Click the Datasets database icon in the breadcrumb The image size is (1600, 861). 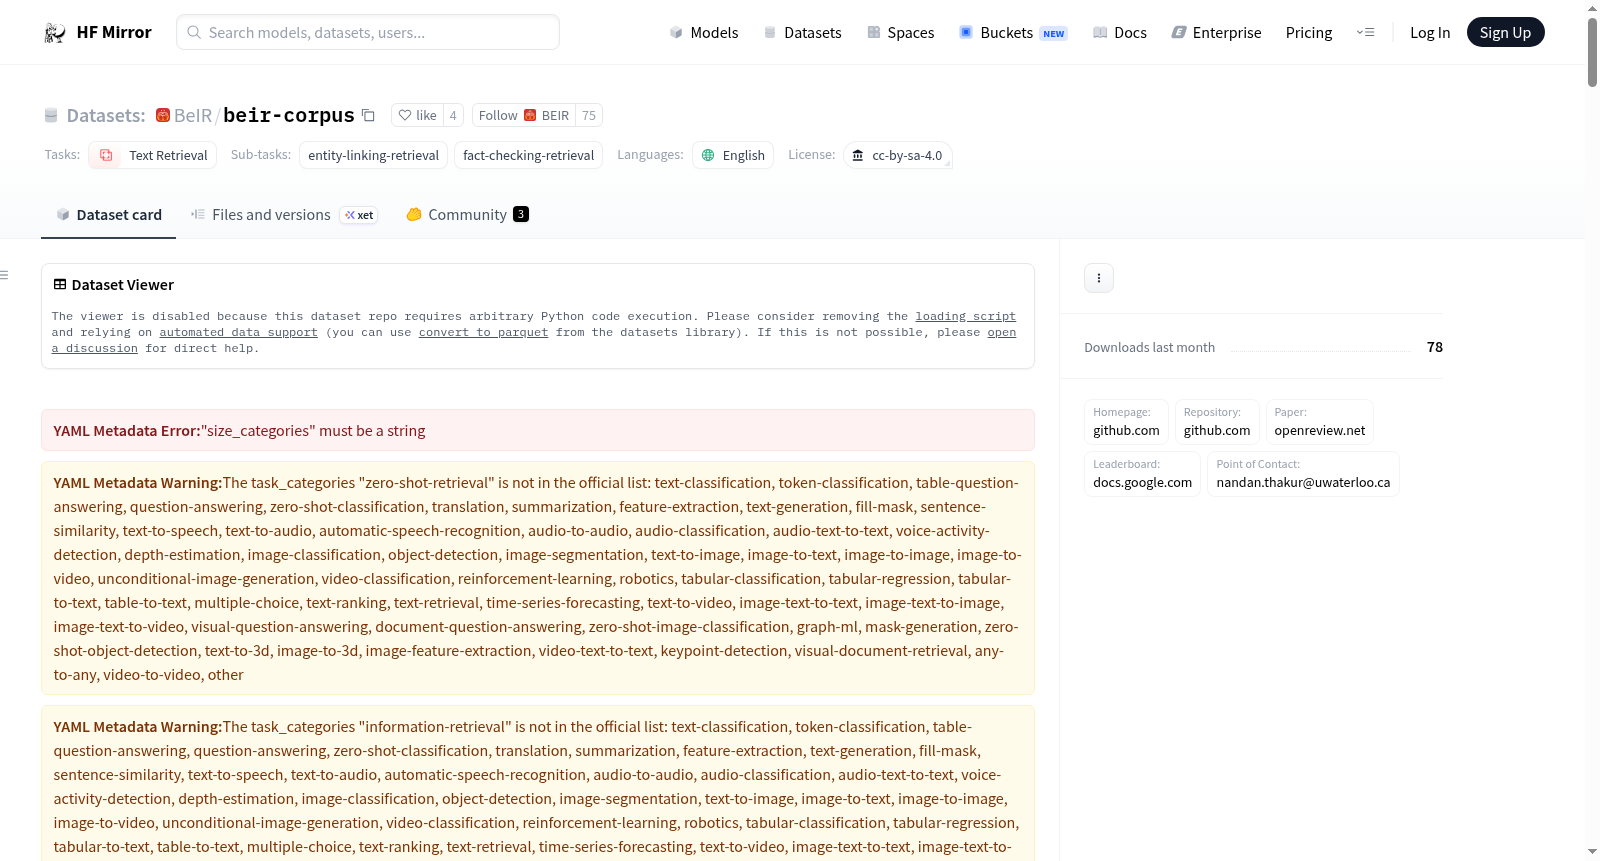click(51, 115)
